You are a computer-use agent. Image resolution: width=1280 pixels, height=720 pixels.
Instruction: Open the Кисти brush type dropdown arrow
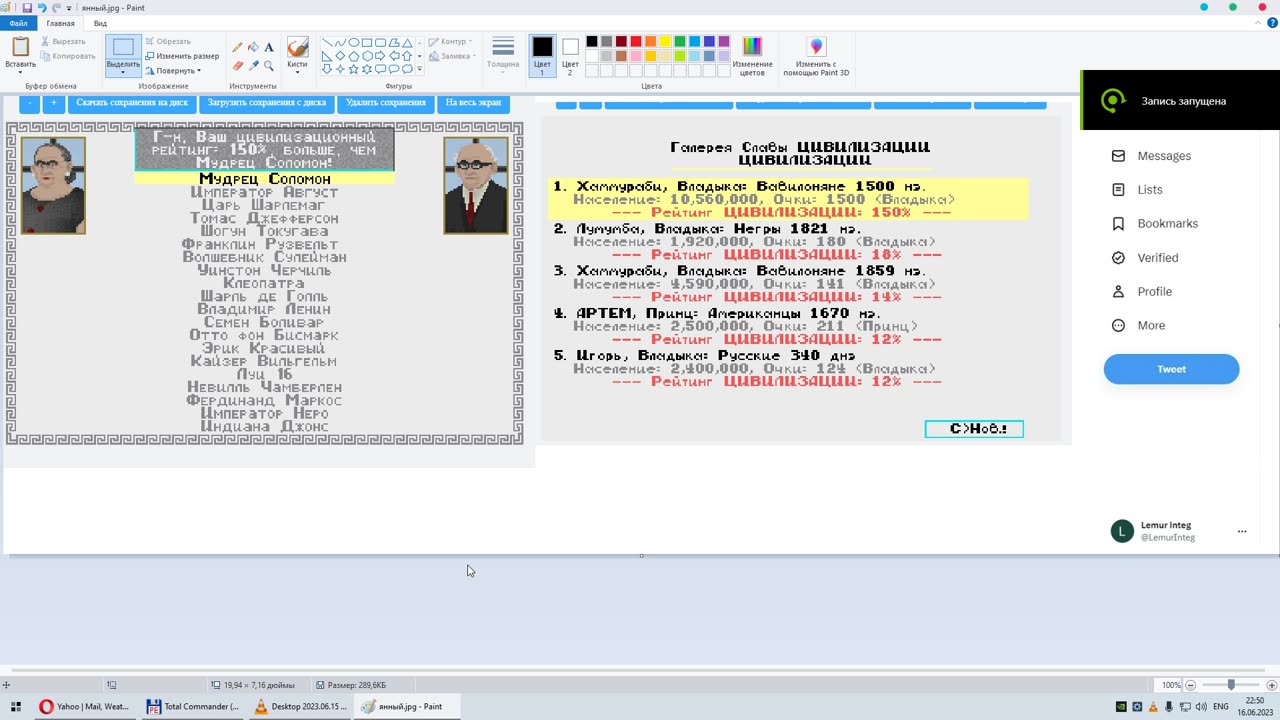pos(297,71)
